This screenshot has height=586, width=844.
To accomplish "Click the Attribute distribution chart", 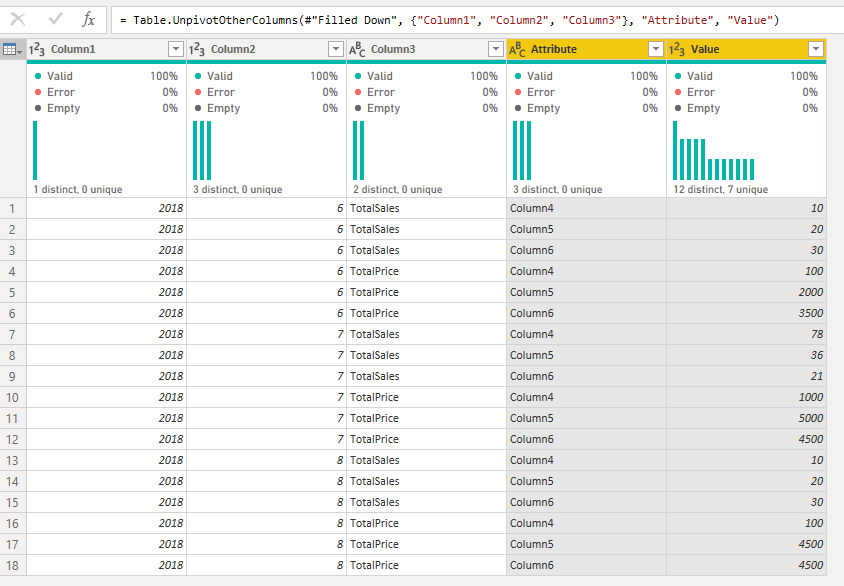I will 522,151.
